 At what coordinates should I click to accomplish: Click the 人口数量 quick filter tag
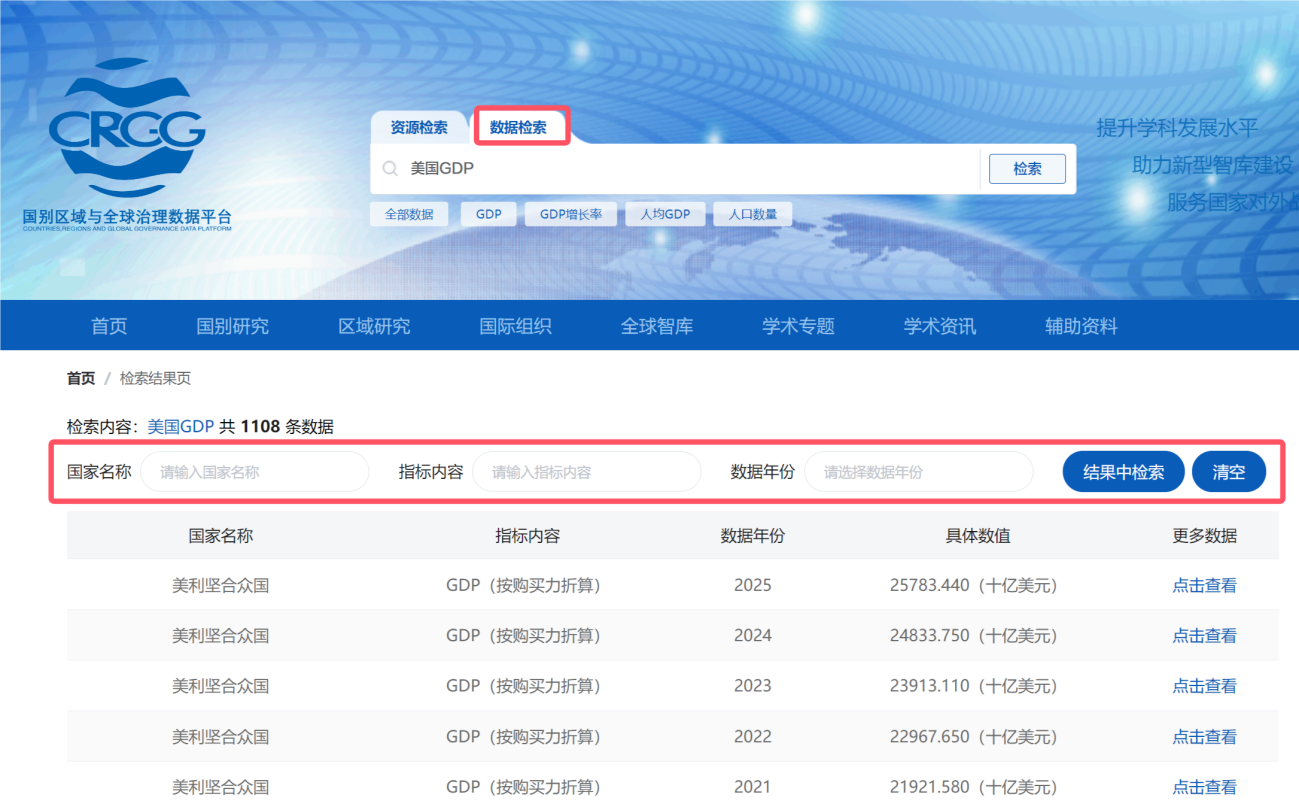click(x=752, y=214)
